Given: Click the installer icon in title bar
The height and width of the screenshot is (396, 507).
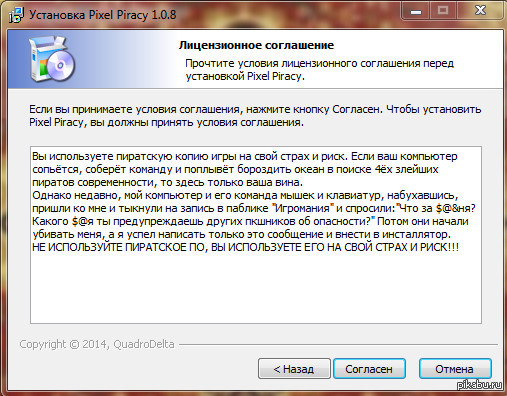Looking at the screenshot, I should point(16,15).
